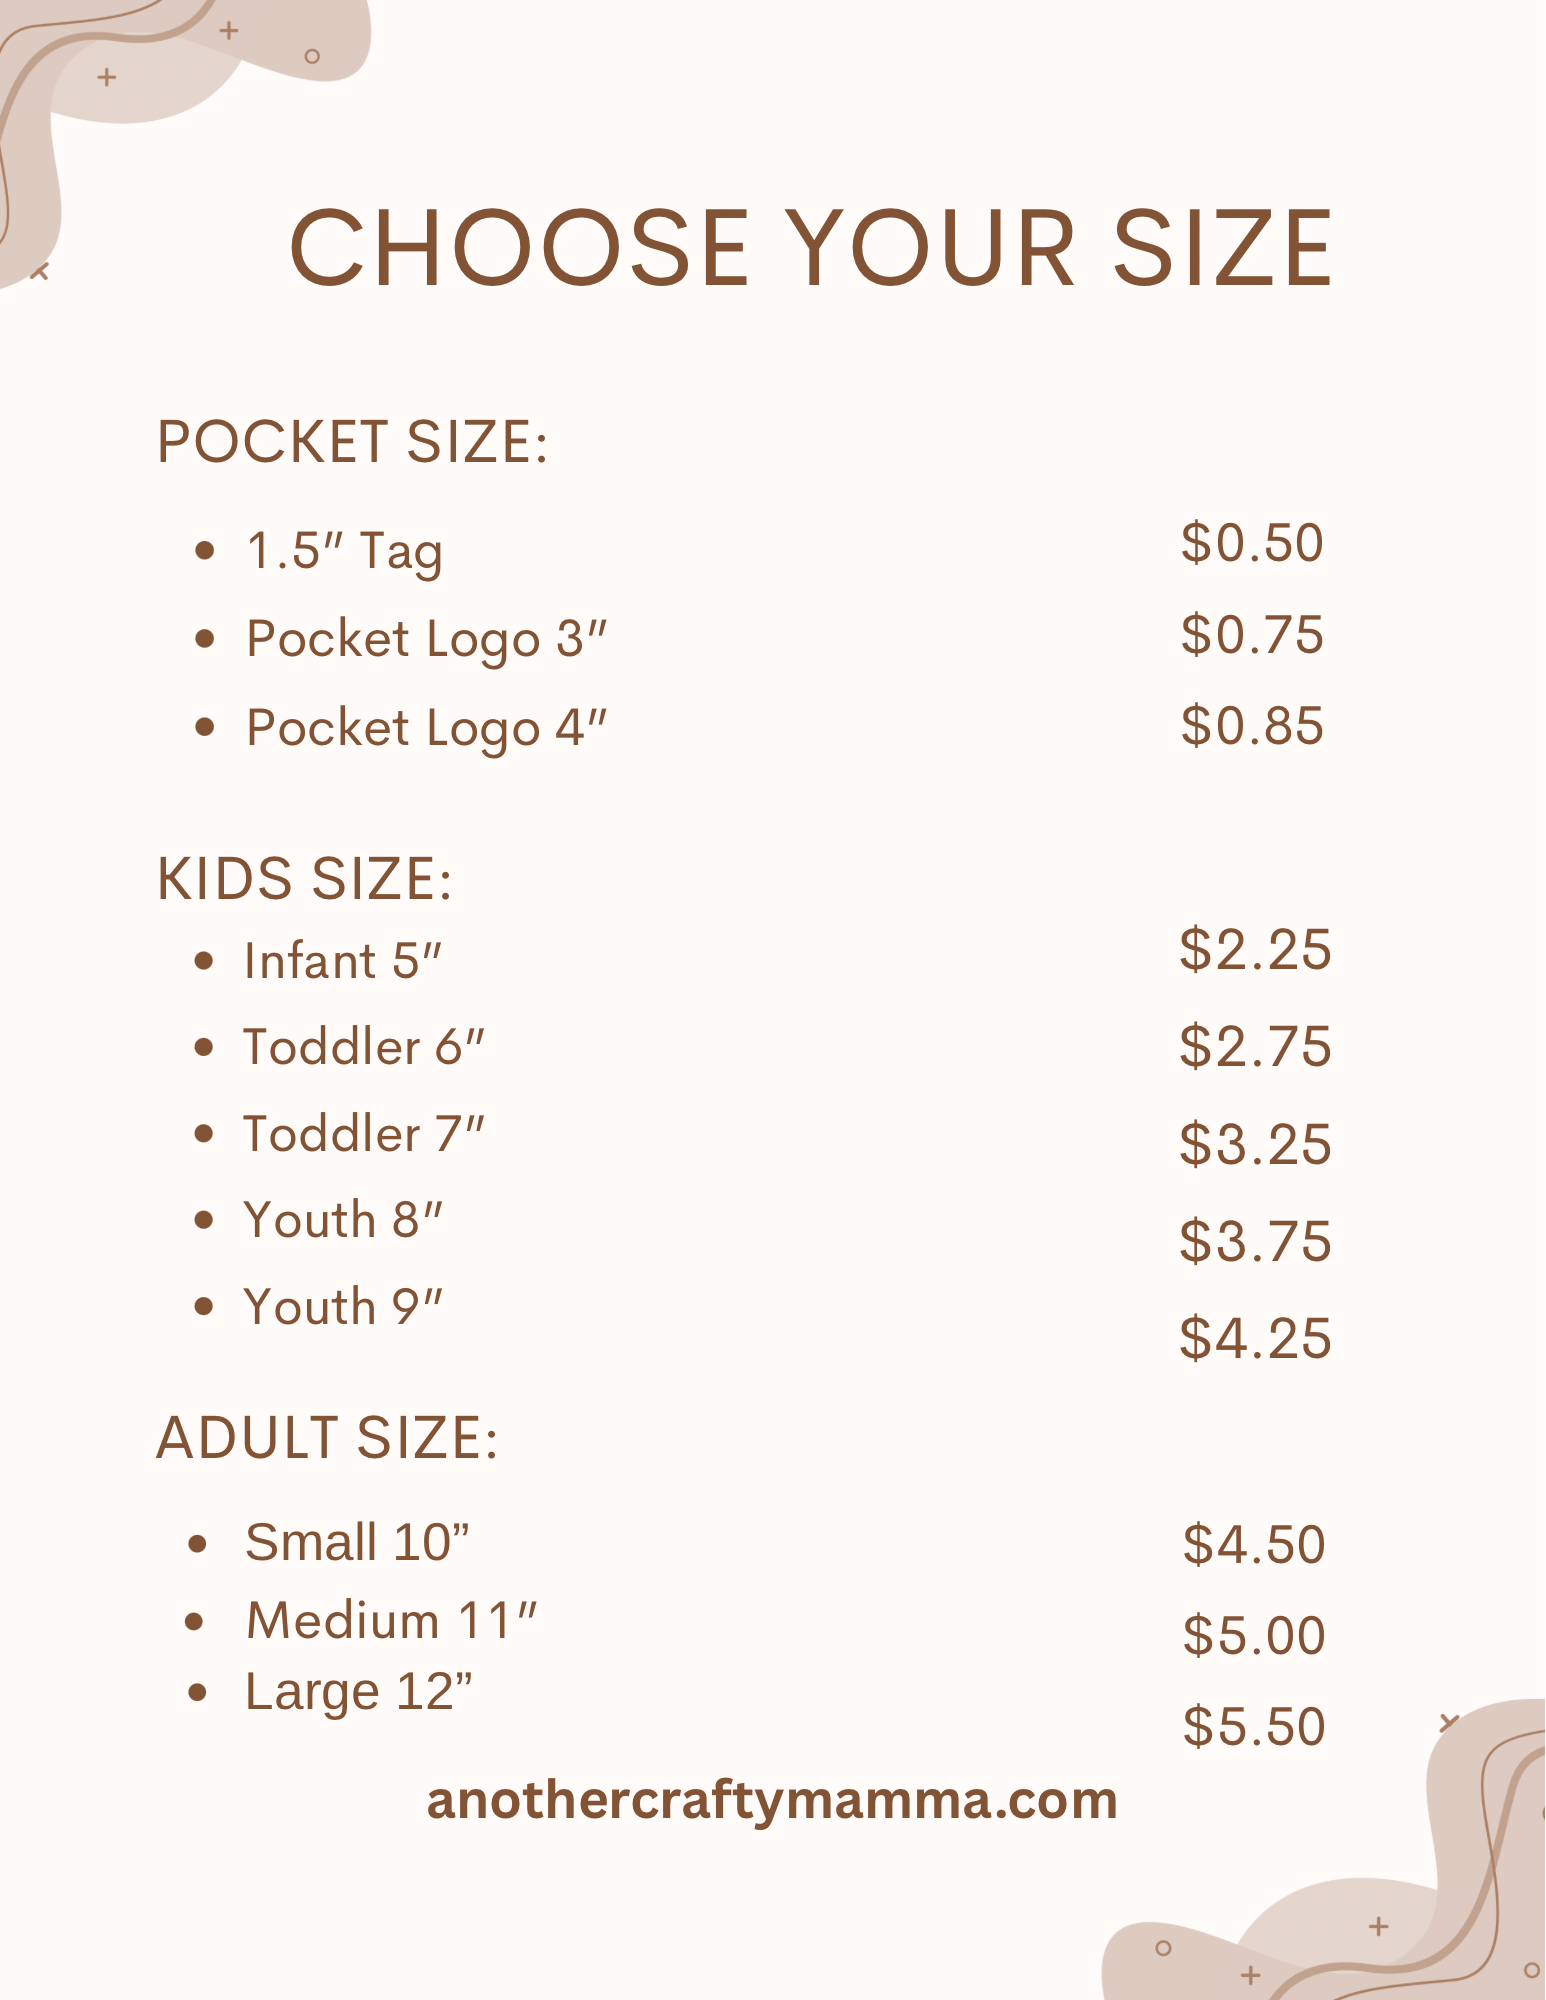Choose the Large 12" adult size
1546x2000 pixels.
[x=358, y=1692]
